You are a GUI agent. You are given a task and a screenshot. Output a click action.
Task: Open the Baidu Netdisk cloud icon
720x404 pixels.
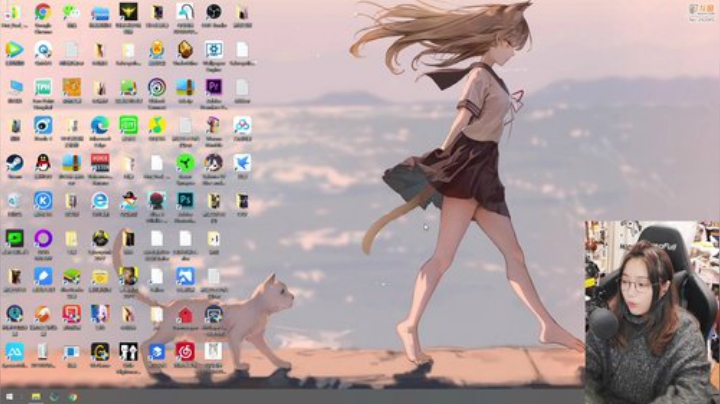click(242, 125)
